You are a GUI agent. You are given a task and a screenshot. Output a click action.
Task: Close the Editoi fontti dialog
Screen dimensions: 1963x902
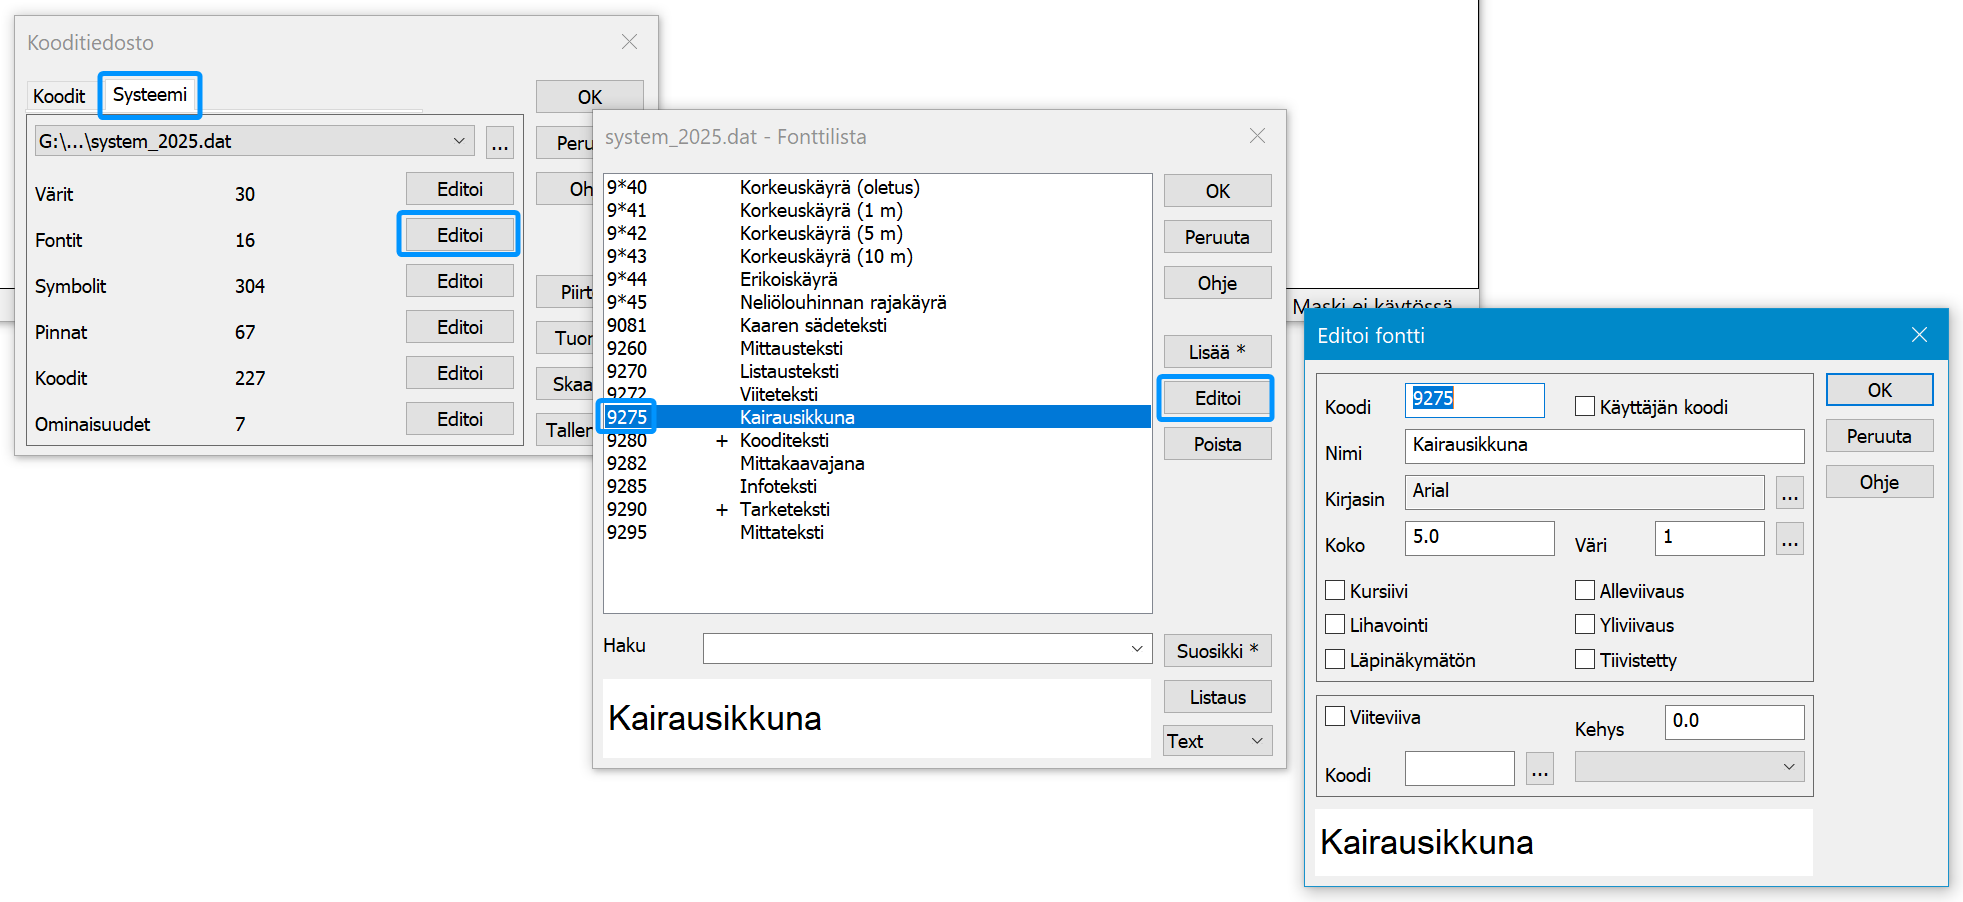1918,335
